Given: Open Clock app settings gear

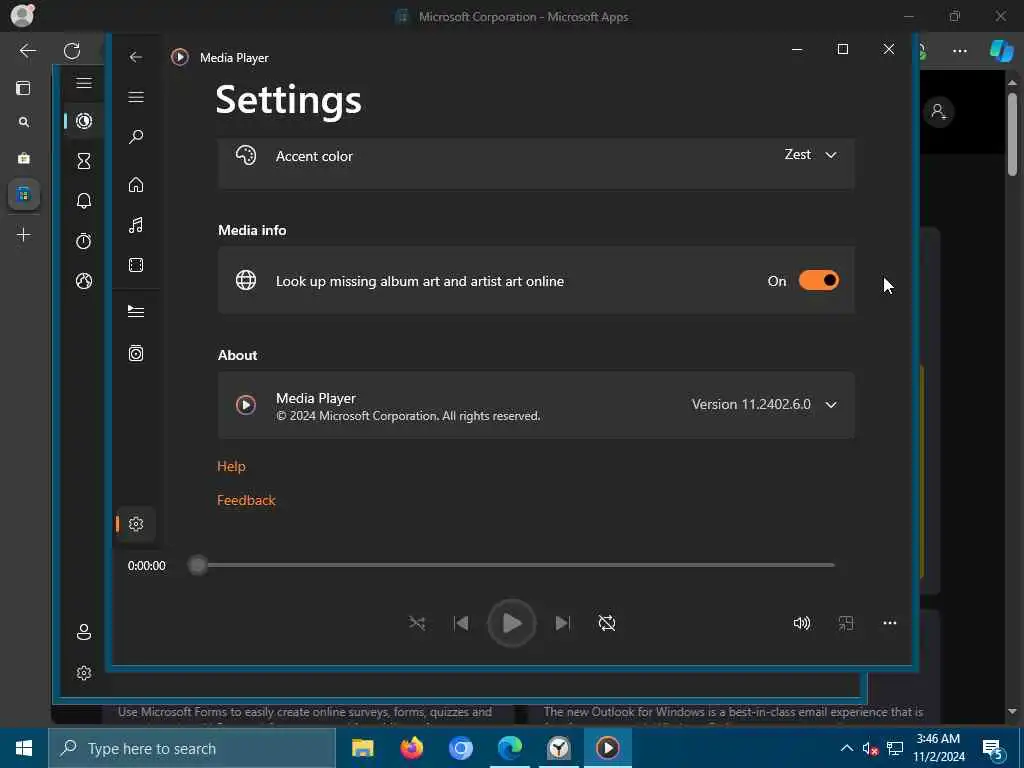Looking at the screenshot, I should tap(84, 673).
